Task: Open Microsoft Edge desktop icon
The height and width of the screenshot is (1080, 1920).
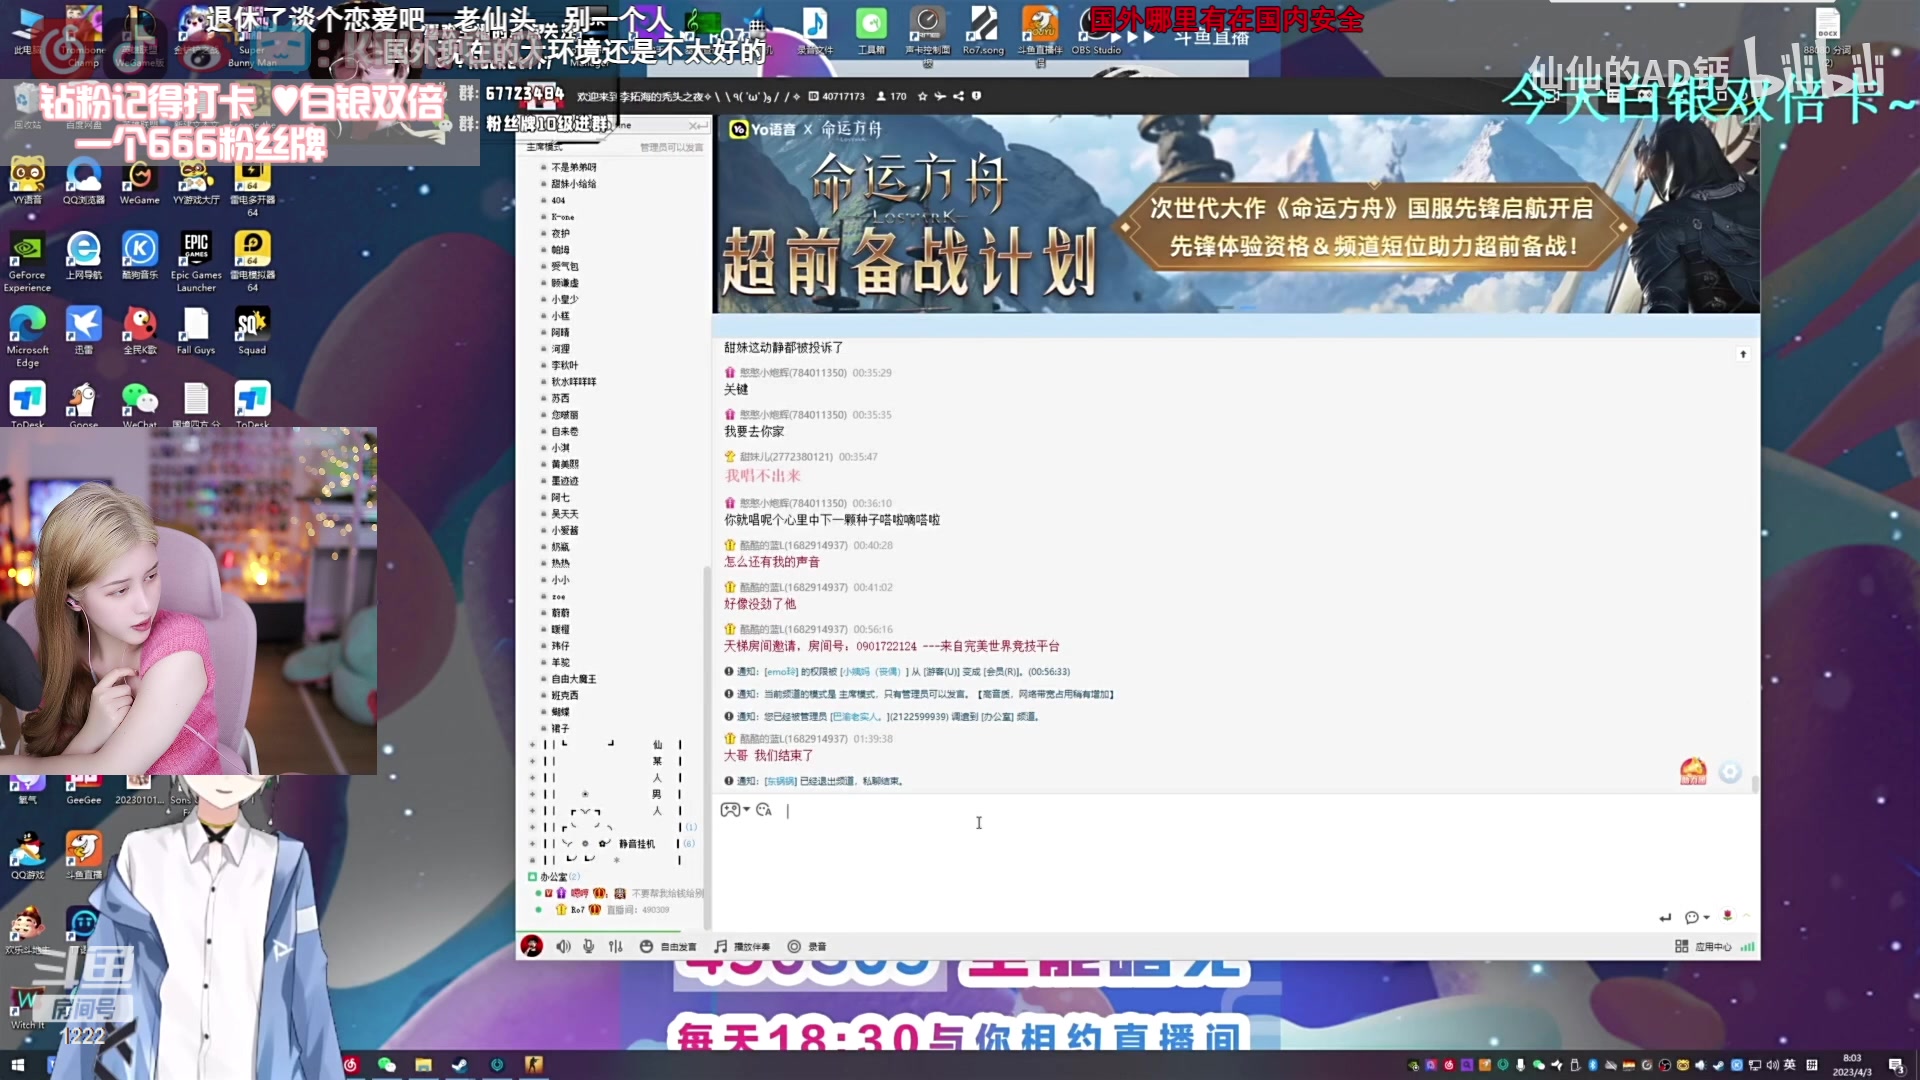Action: tap(27, 337)
